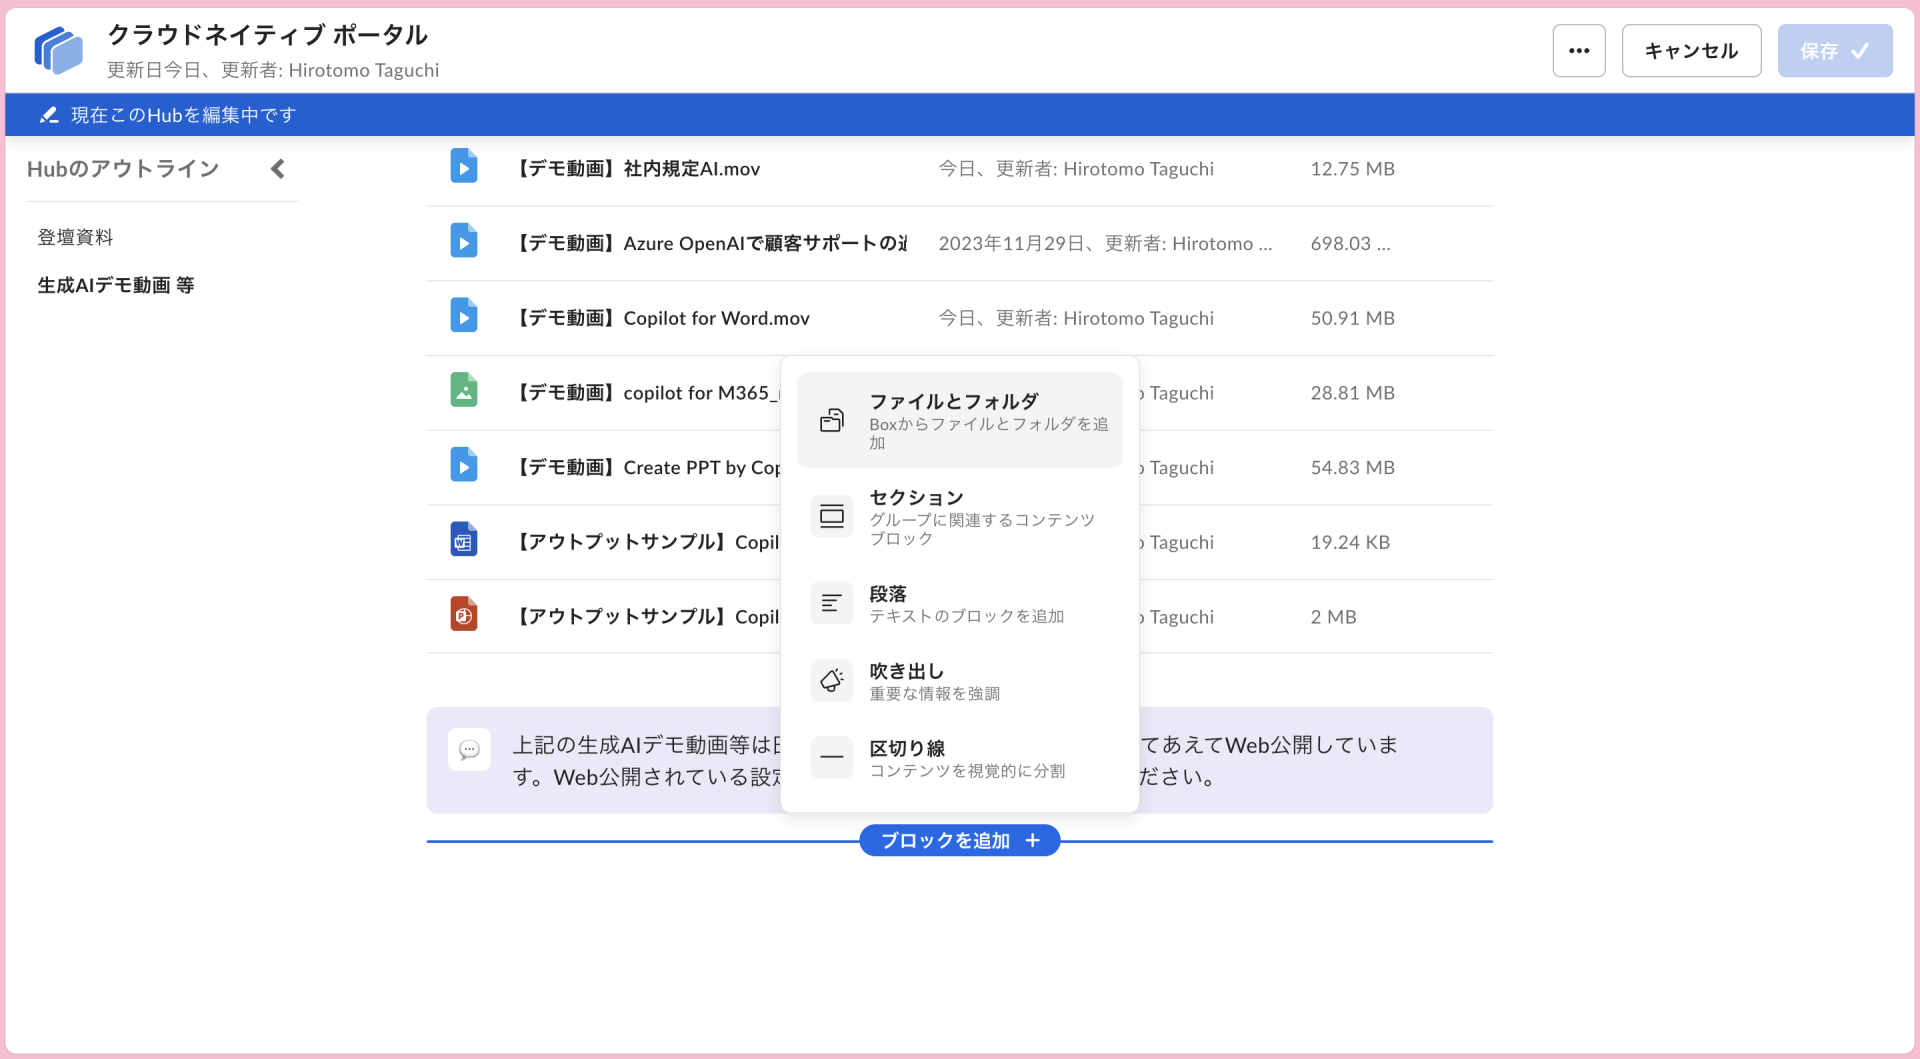Click the pencil icon in the blue banner

(48, 114)
